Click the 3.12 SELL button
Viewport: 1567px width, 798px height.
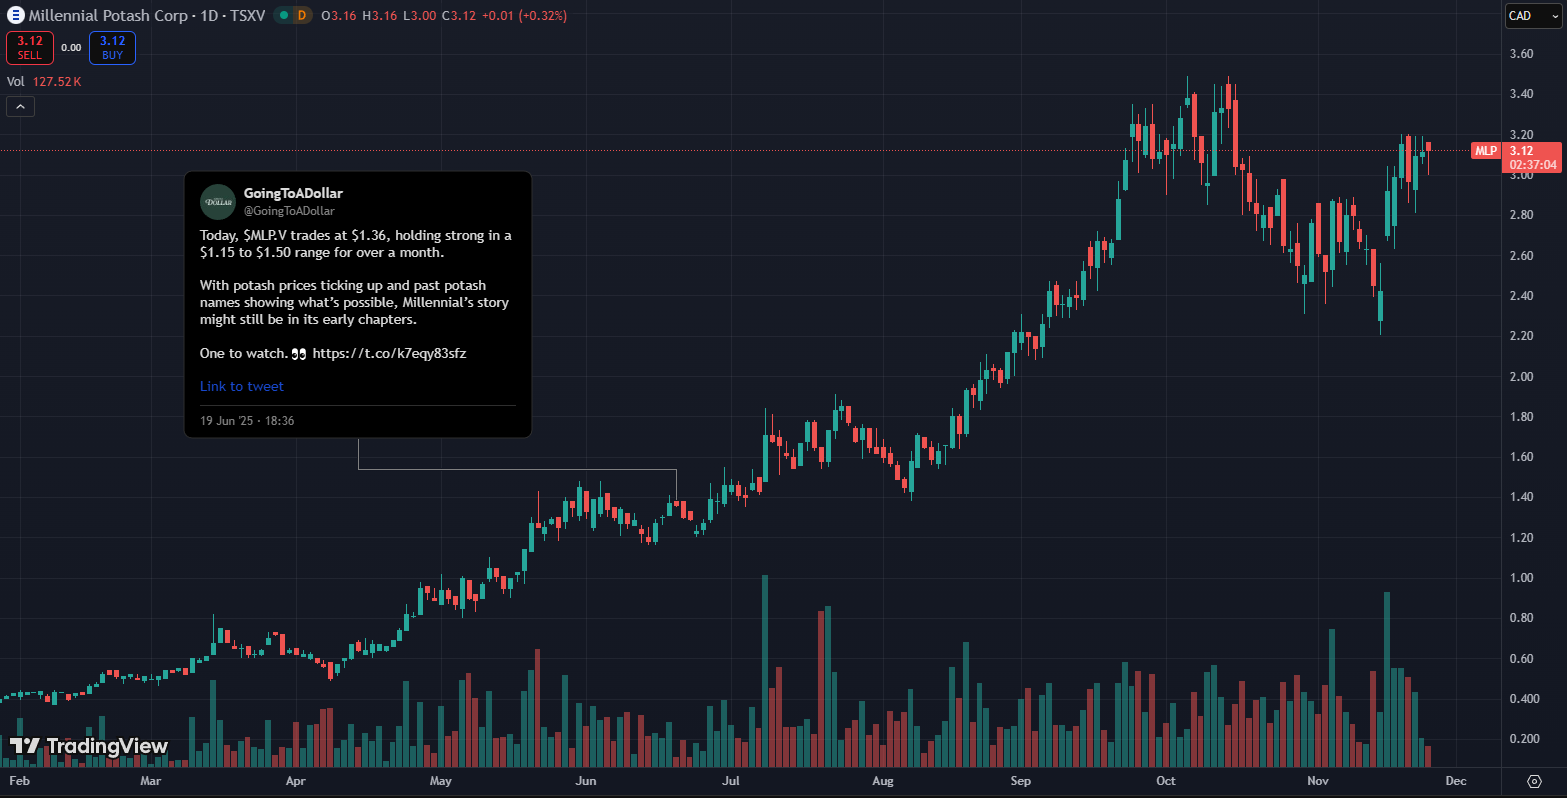[x=30, y=48]
